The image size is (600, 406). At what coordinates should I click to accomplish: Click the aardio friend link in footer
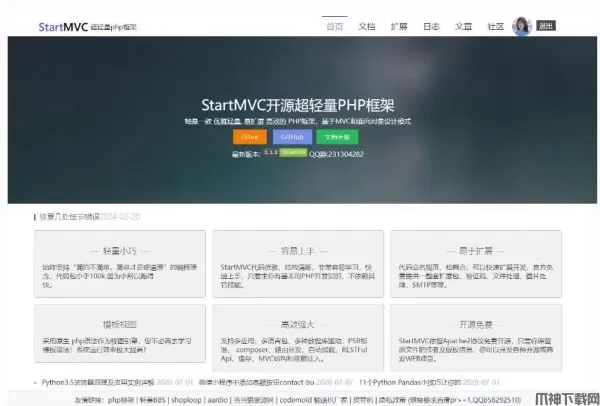[x=218, y=400]
